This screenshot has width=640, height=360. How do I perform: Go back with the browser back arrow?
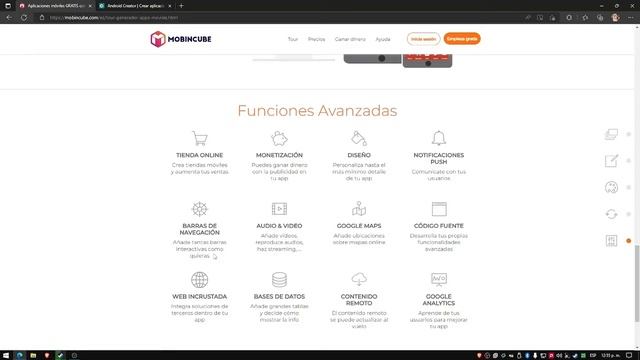9,18
